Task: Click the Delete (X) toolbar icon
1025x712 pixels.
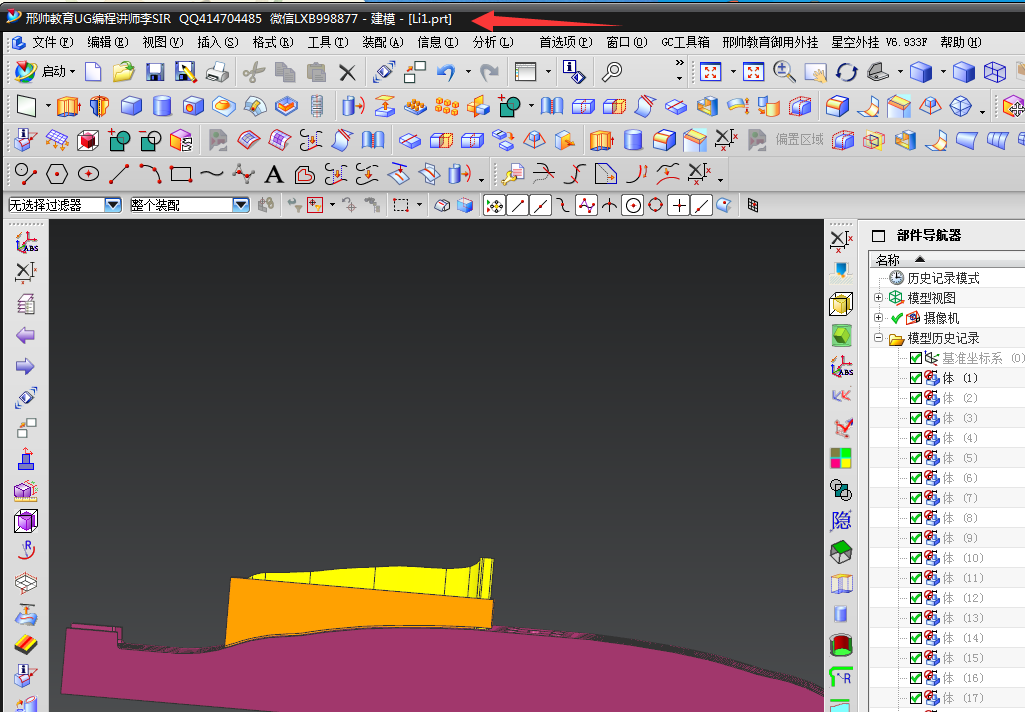Action: (x=347, y=72)
